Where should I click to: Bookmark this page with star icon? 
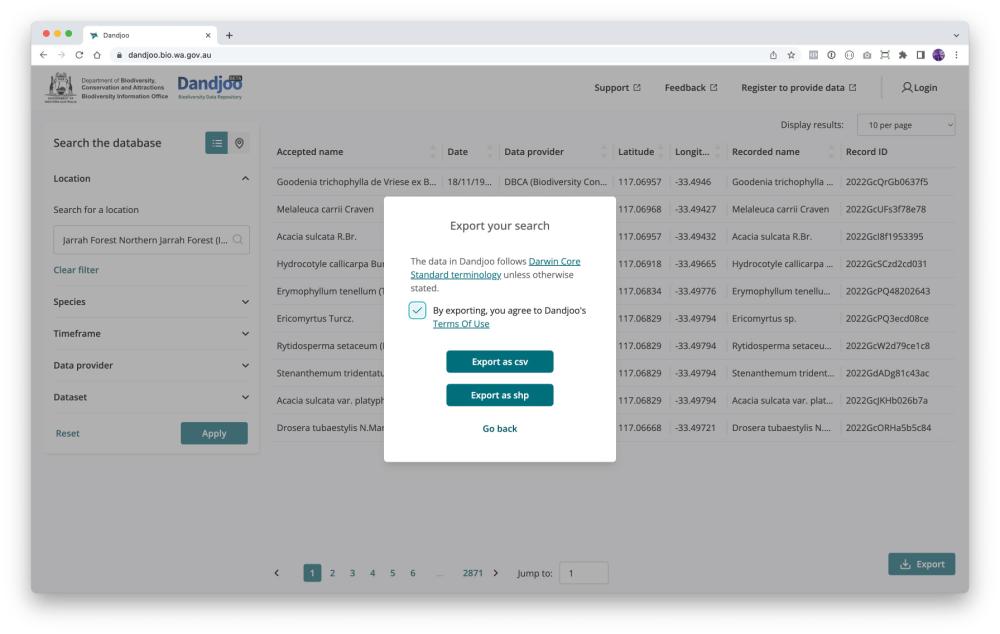[791, 55]
